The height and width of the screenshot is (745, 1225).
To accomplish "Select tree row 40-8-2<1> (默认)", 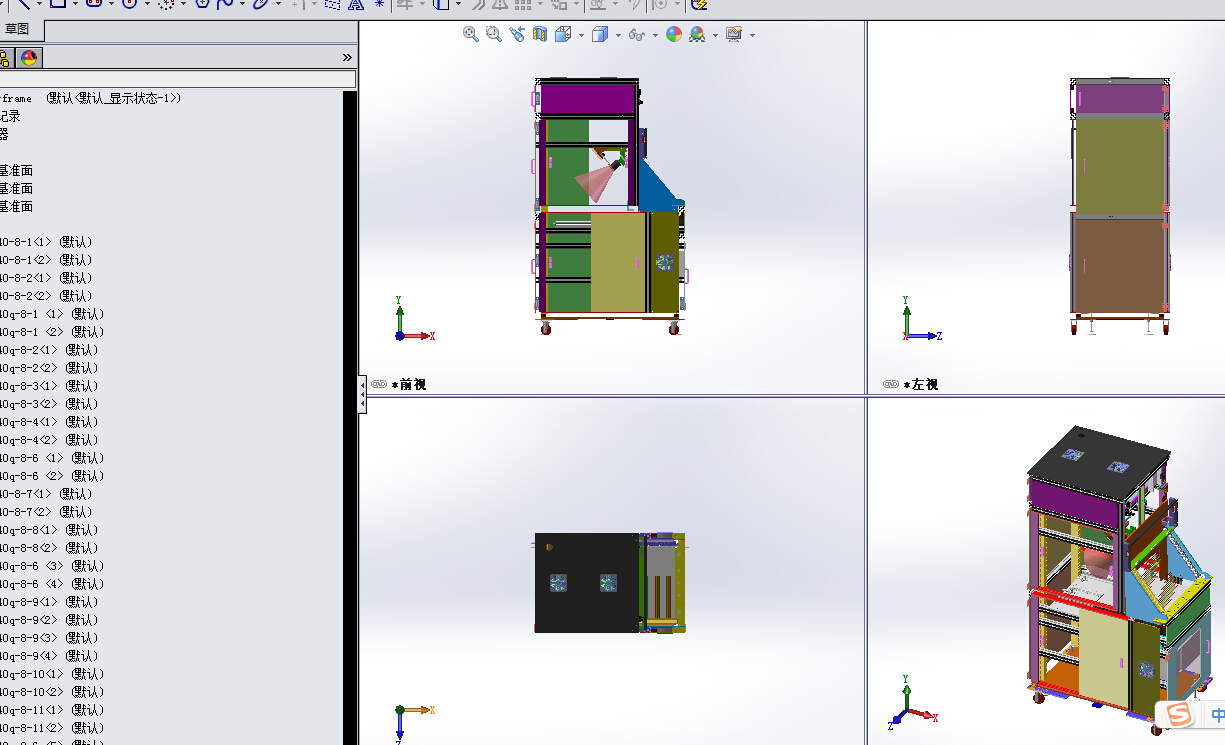I will tap(45, 278).
